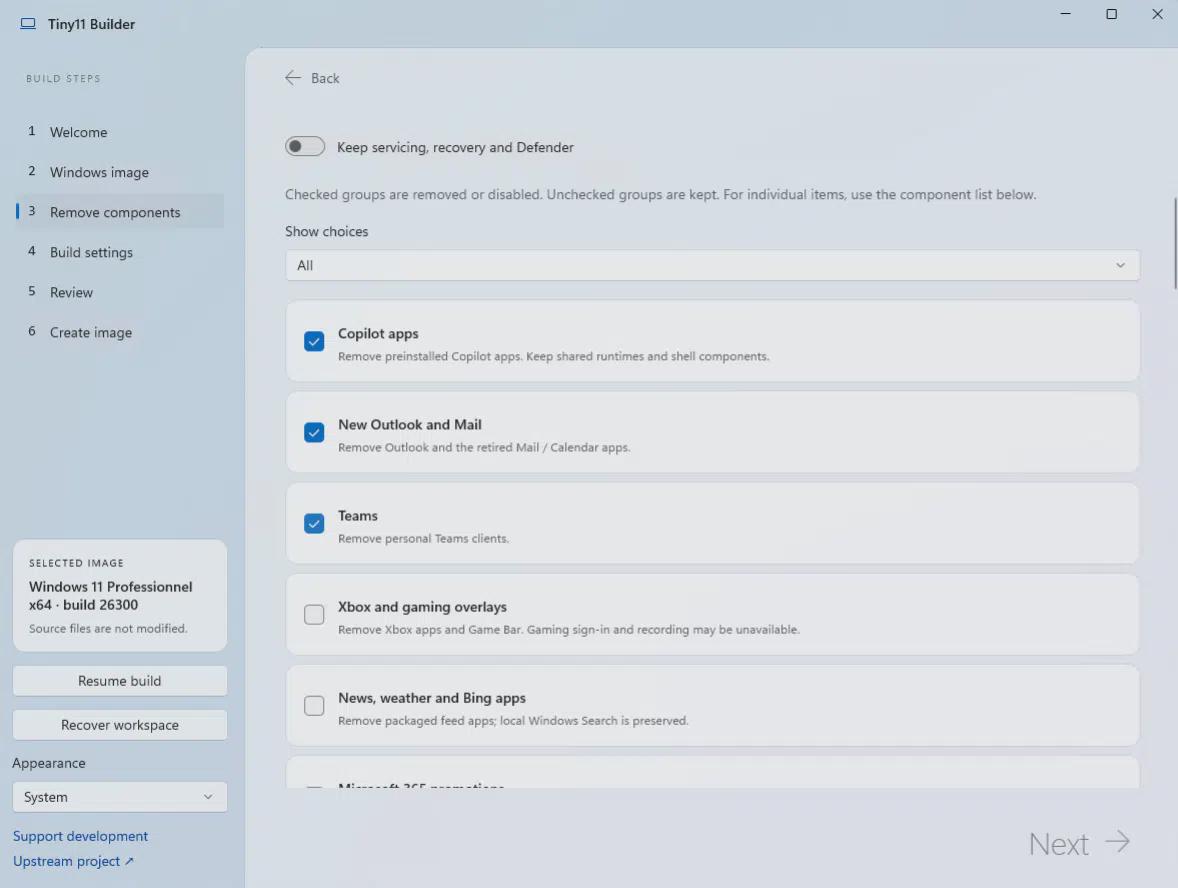
Task: Click 'Source files are not modified.' text
Action: [x=108, y=628]
